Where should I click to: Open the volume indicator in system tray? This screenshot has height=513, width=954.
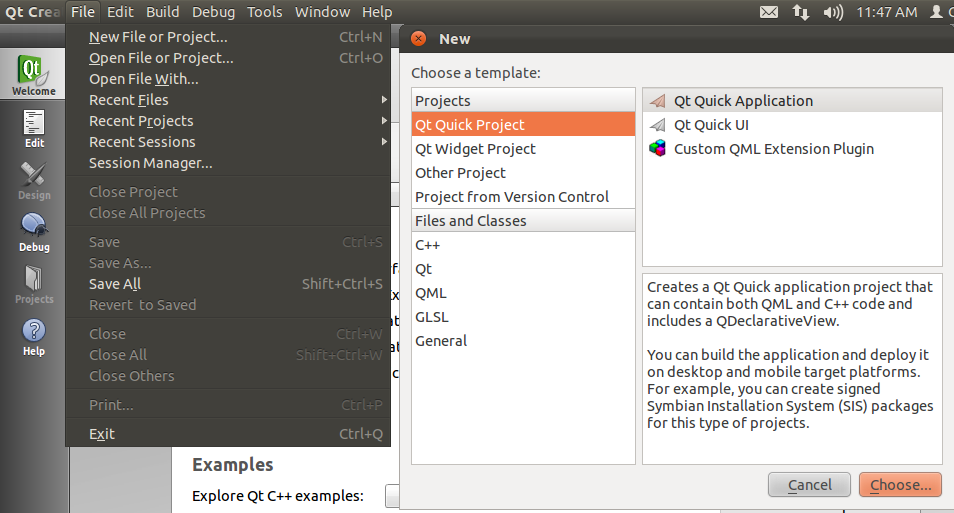tap(833, 12)
